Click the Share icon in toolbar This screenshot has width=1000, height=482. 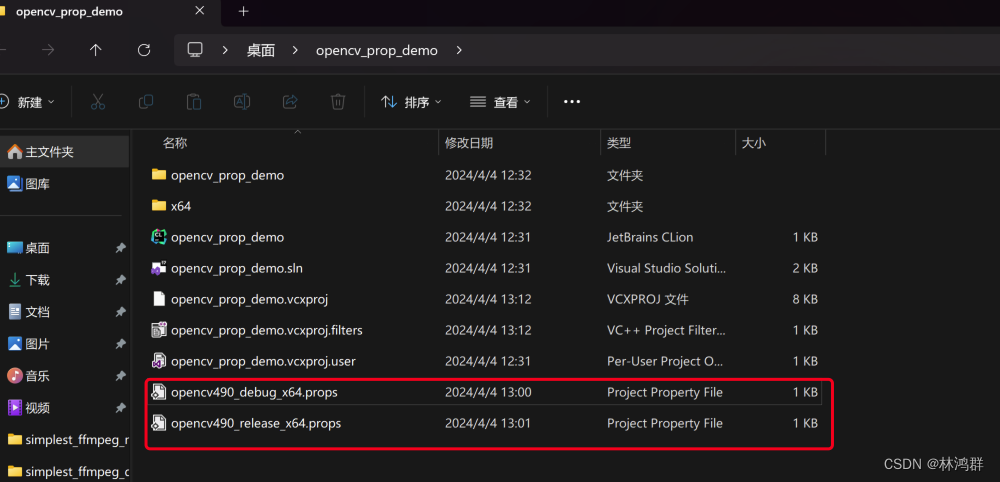coord(290,101)
